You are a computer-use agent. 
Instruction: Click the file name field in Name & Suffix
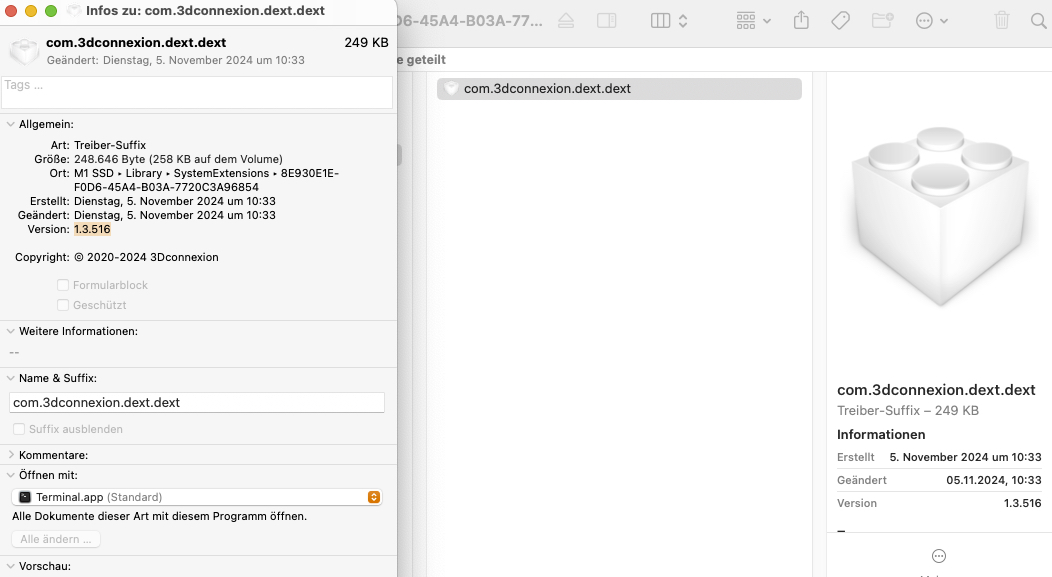pyautogui.click(x=197, y=403)
